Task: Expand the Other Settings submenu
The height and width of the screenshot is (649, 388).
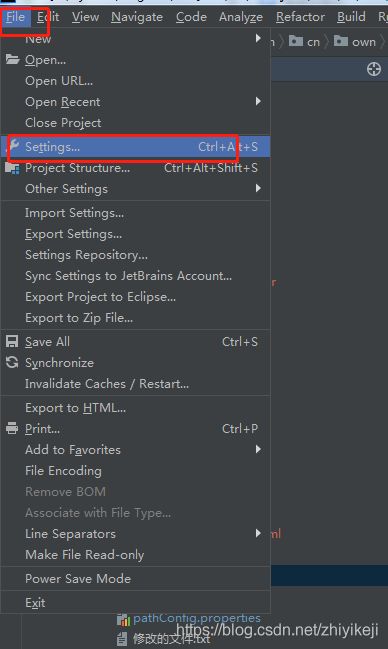Action: [x=135, y=189]
